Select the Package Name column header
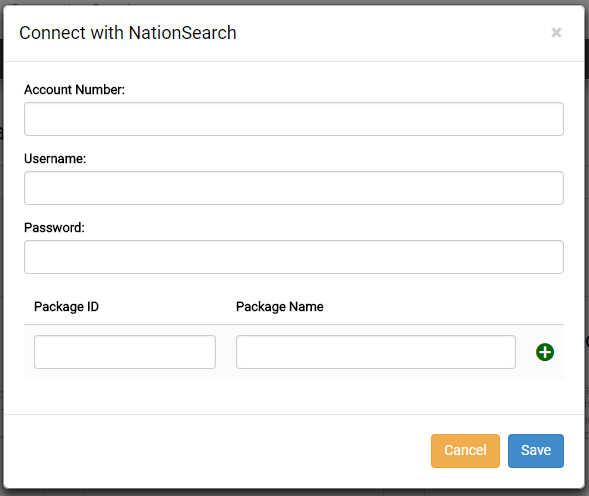Screen dimensions: 589x496 279,307
